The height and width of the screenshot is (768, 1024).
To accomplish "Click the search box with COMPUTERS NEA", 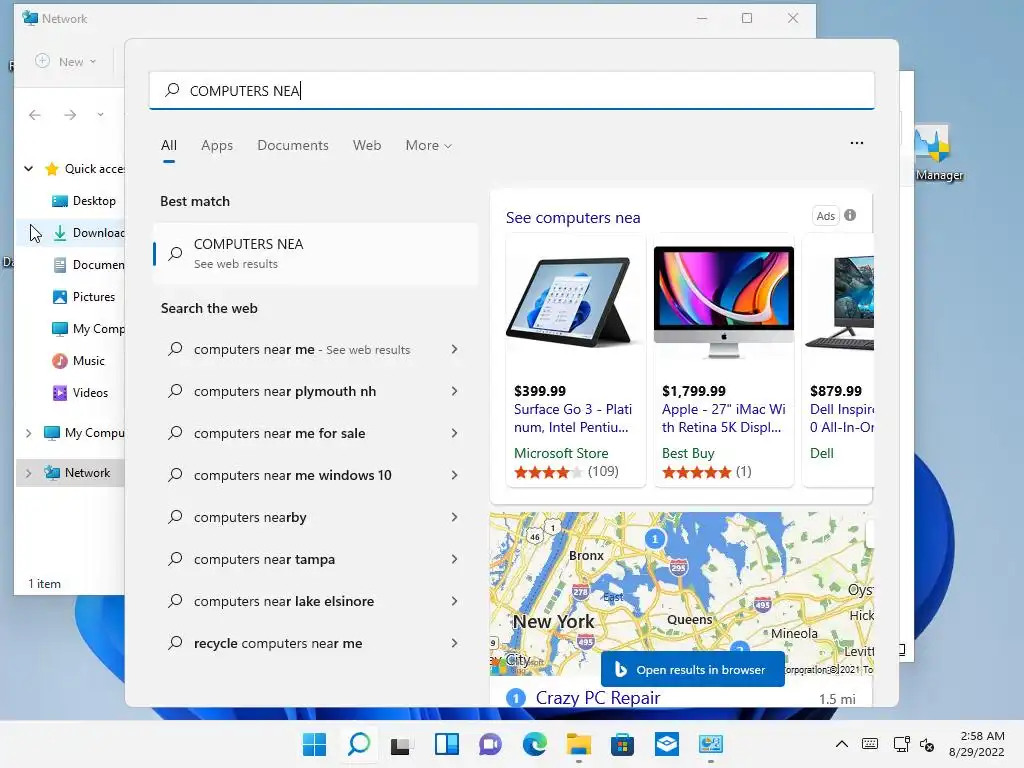I will click(512, 91).
